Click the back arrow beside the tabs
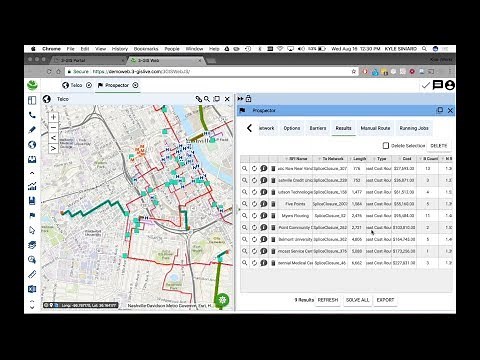Viewport: 480px width, 360px height. pos(249,128)
